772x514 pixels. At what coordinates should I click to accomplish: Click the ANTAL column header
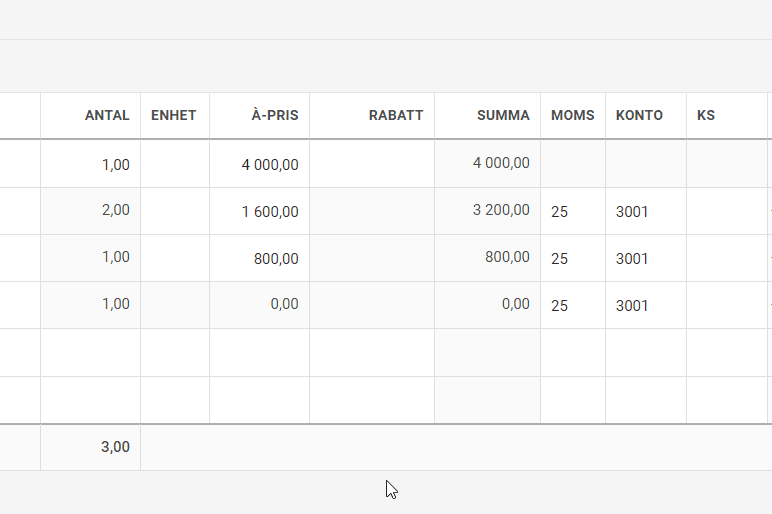tap(107, 115)
